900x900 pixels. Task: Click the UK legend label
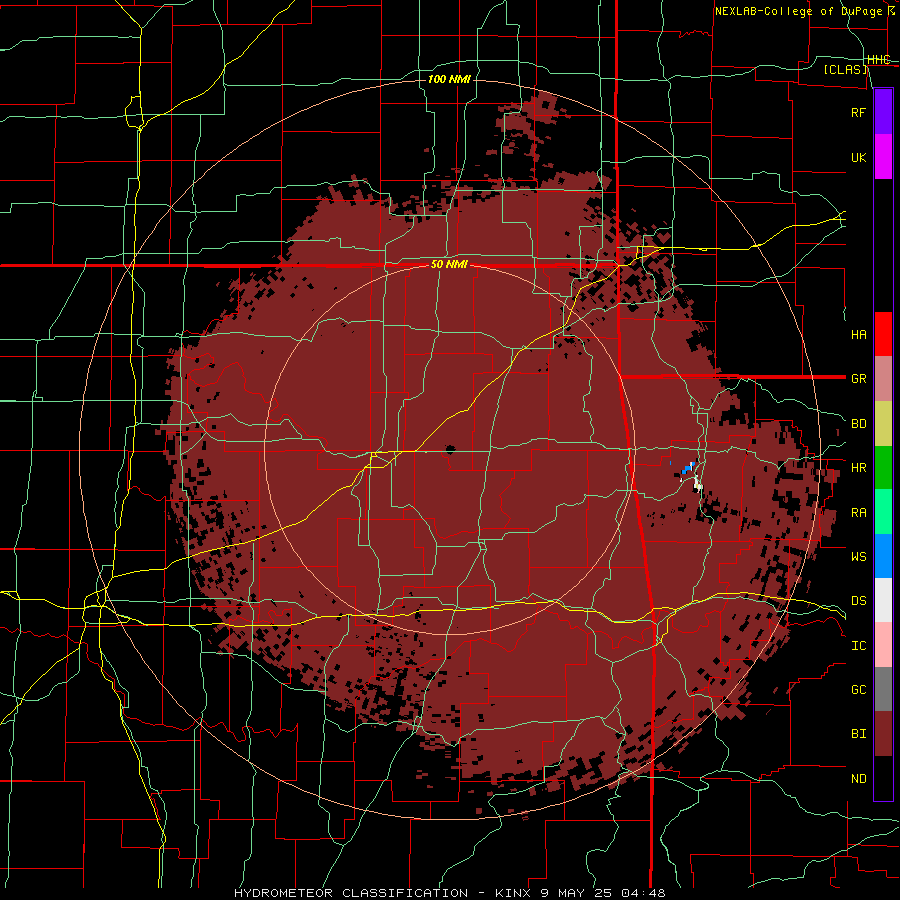[x=858, y=157]
